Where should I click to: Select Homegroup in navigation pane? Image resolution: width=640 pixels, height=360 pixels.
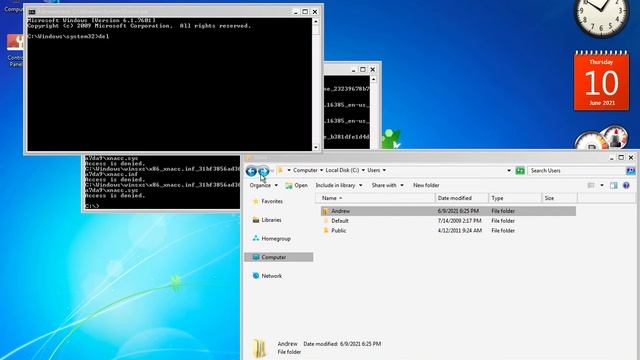276,238
